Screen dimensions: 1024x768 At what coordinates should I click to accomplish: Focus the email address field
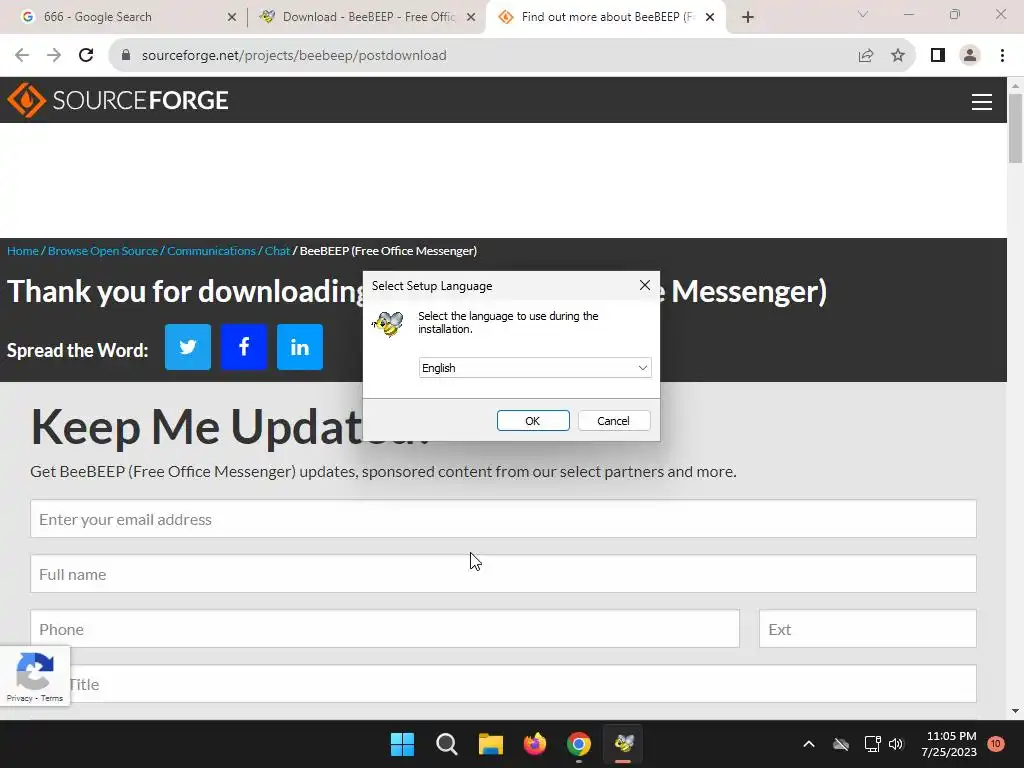(504, 519)
